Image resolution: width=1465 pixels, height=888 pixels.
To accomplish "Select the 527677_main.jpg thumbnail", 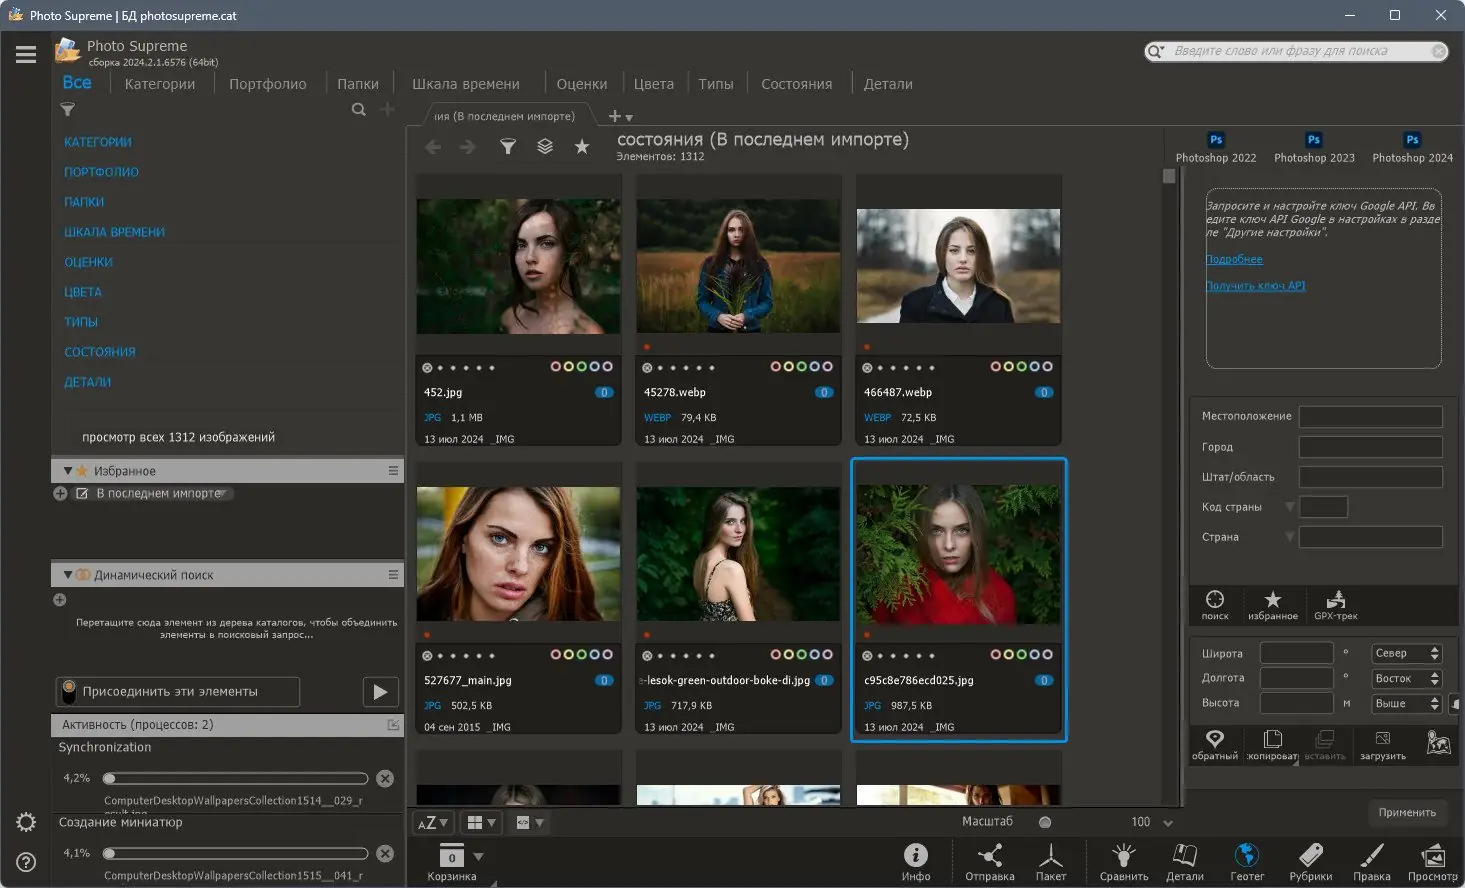I will [518, 554].
